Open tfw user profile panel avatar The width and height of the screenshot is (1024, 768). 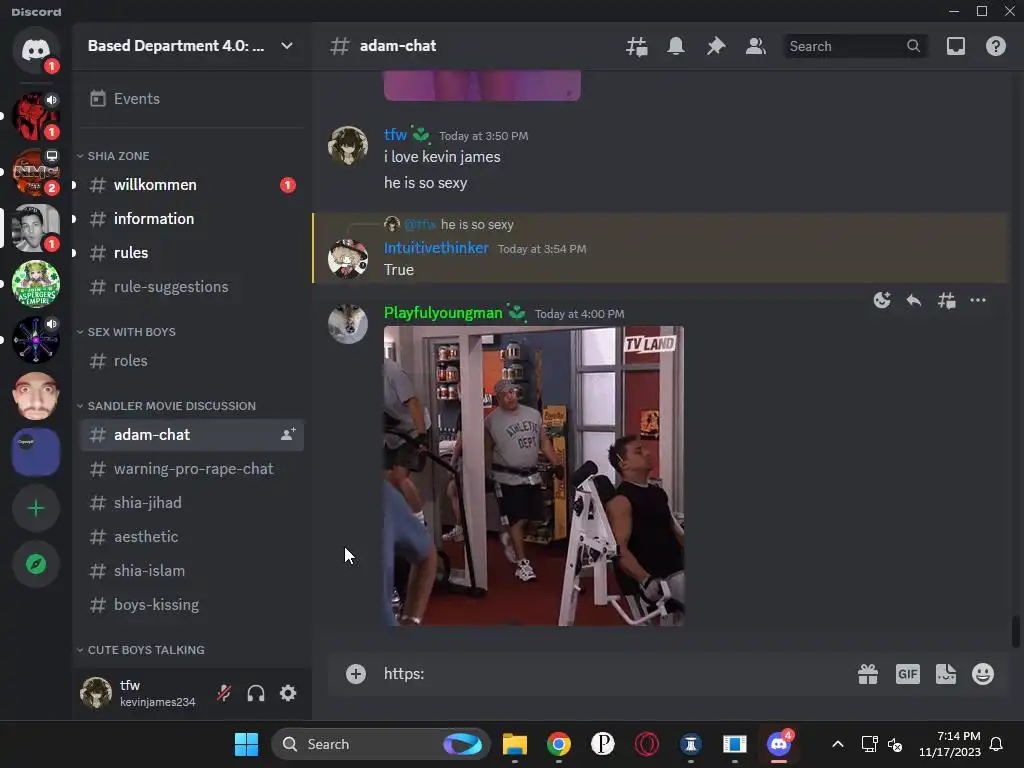[x=96, y=693]
